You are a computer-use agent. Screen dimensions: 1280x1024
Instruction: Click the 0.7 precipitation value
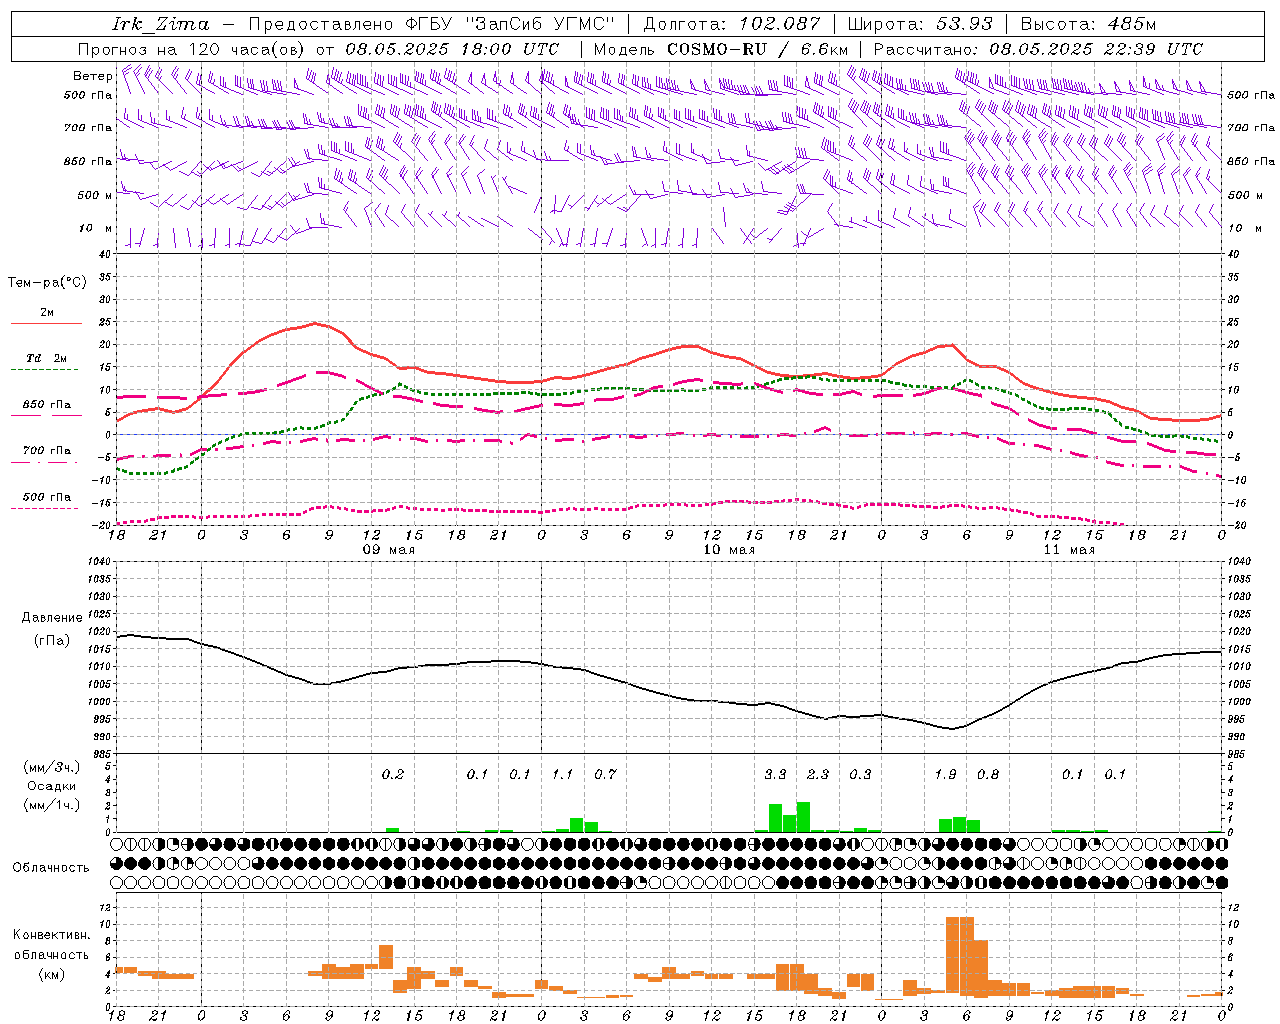(x=605, y=774)
